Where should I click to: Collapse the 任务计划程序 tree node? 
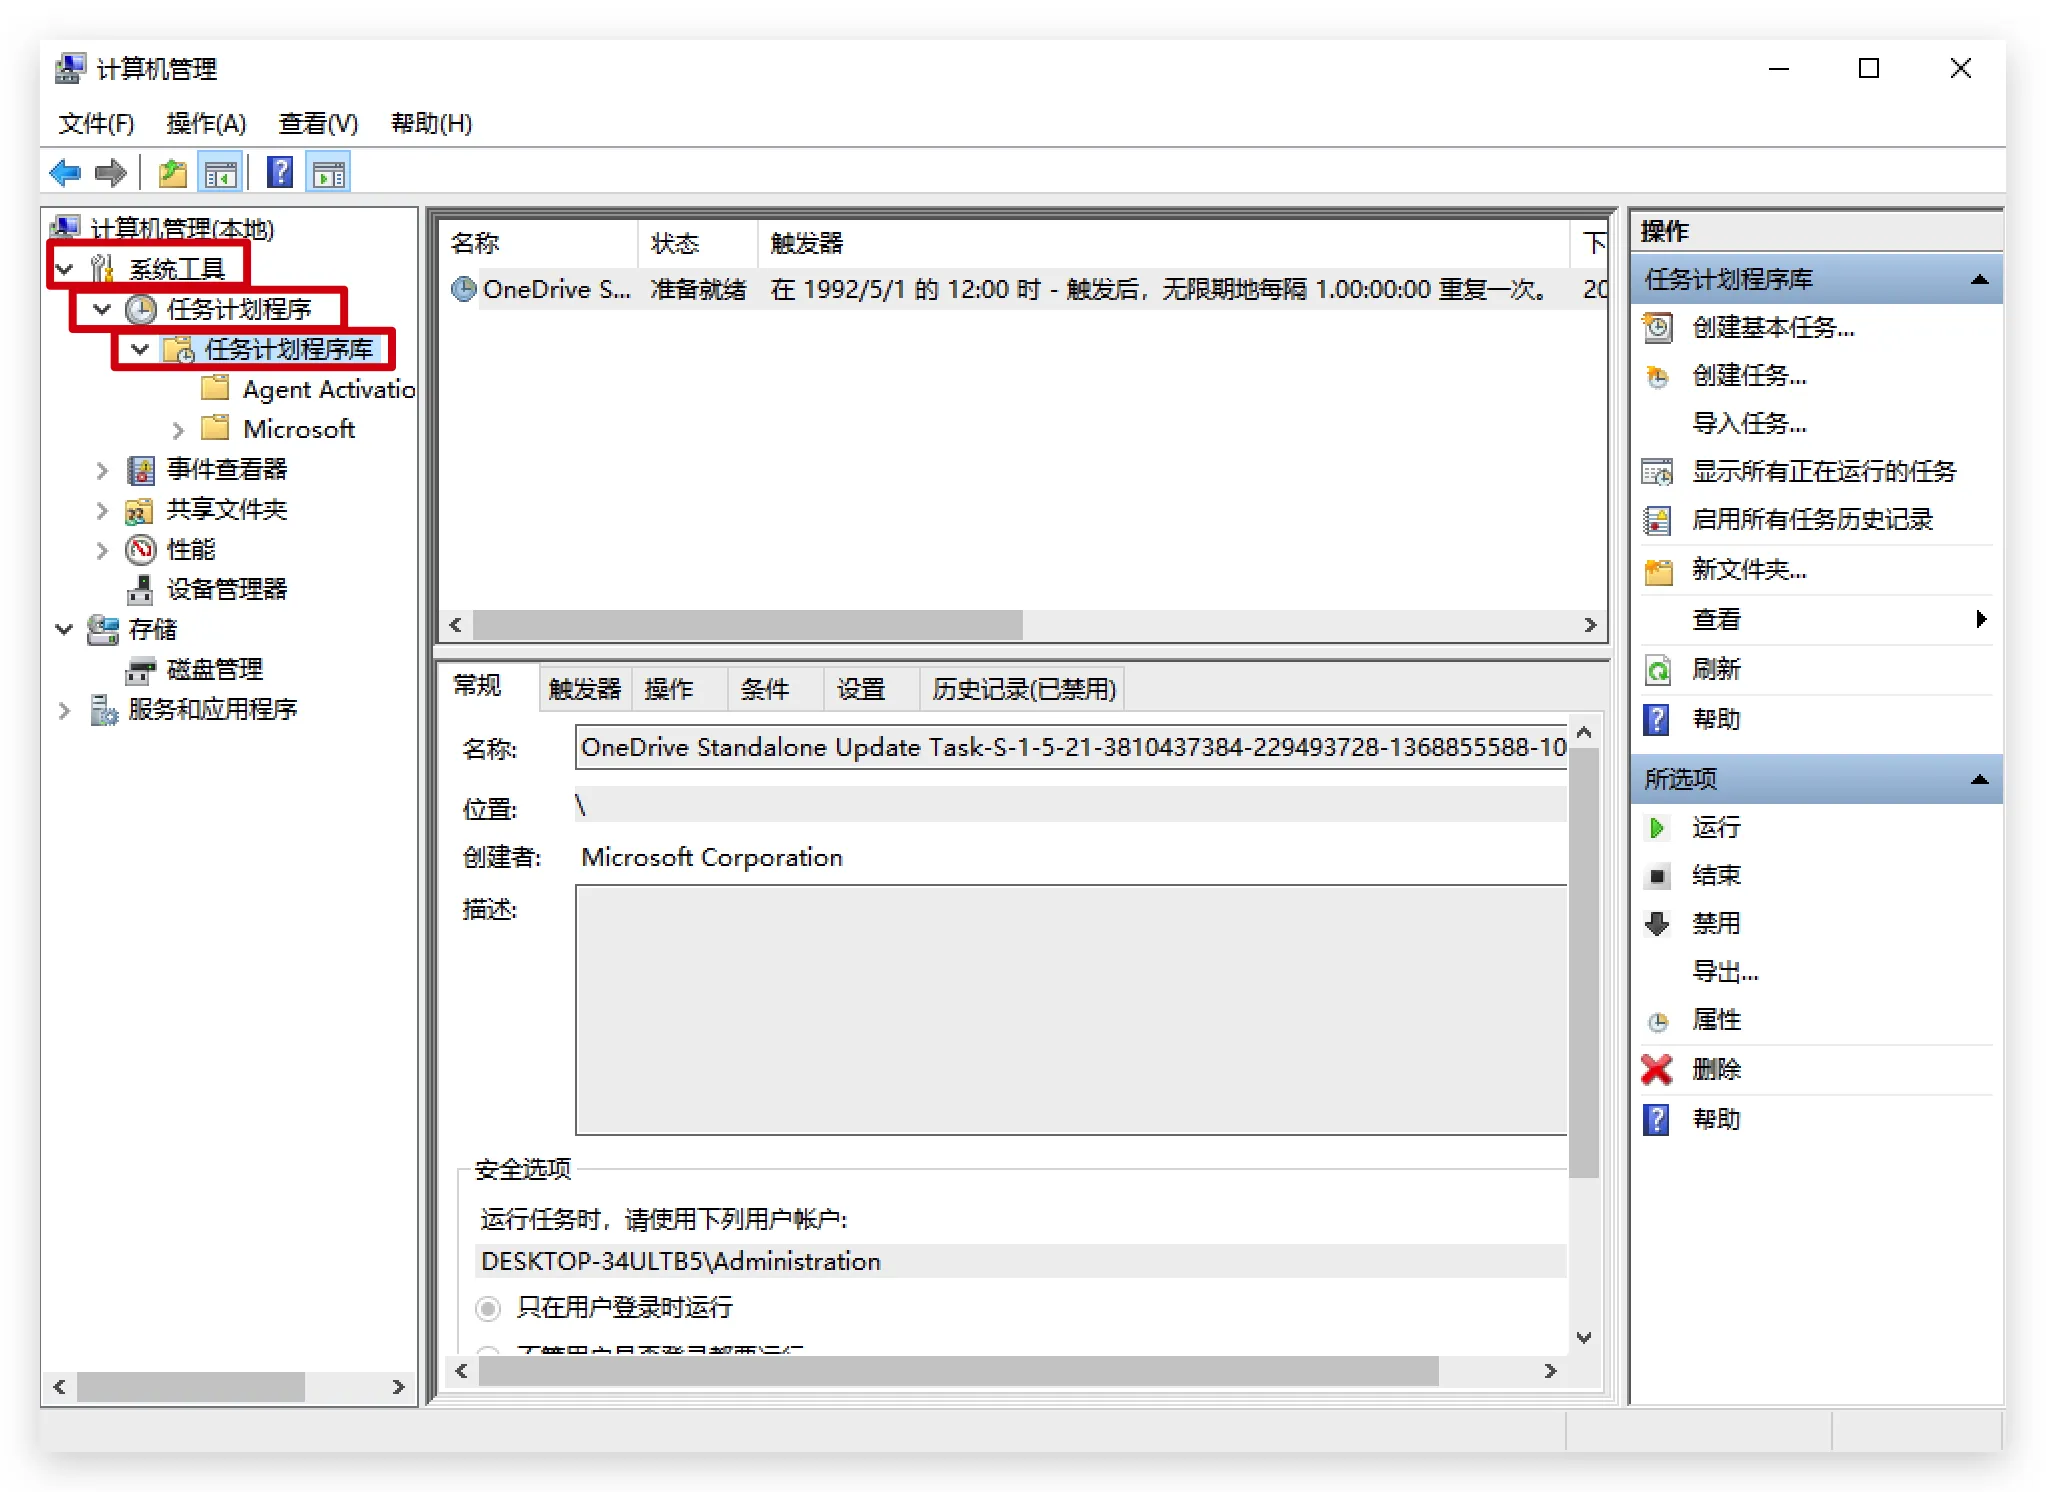(x=102, y=309)
